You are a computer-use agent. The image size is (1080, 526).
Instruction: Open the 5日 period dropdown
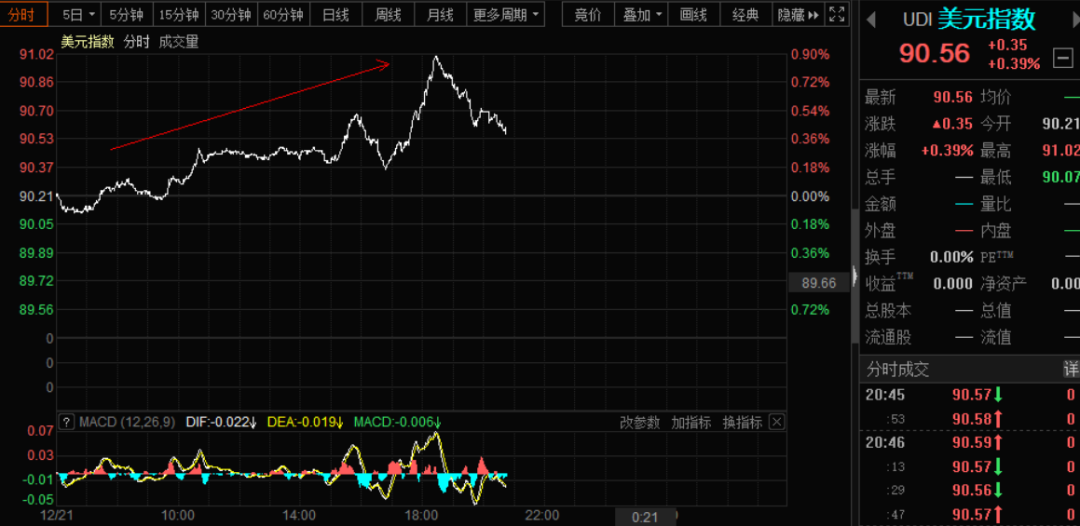coord(79,15)
